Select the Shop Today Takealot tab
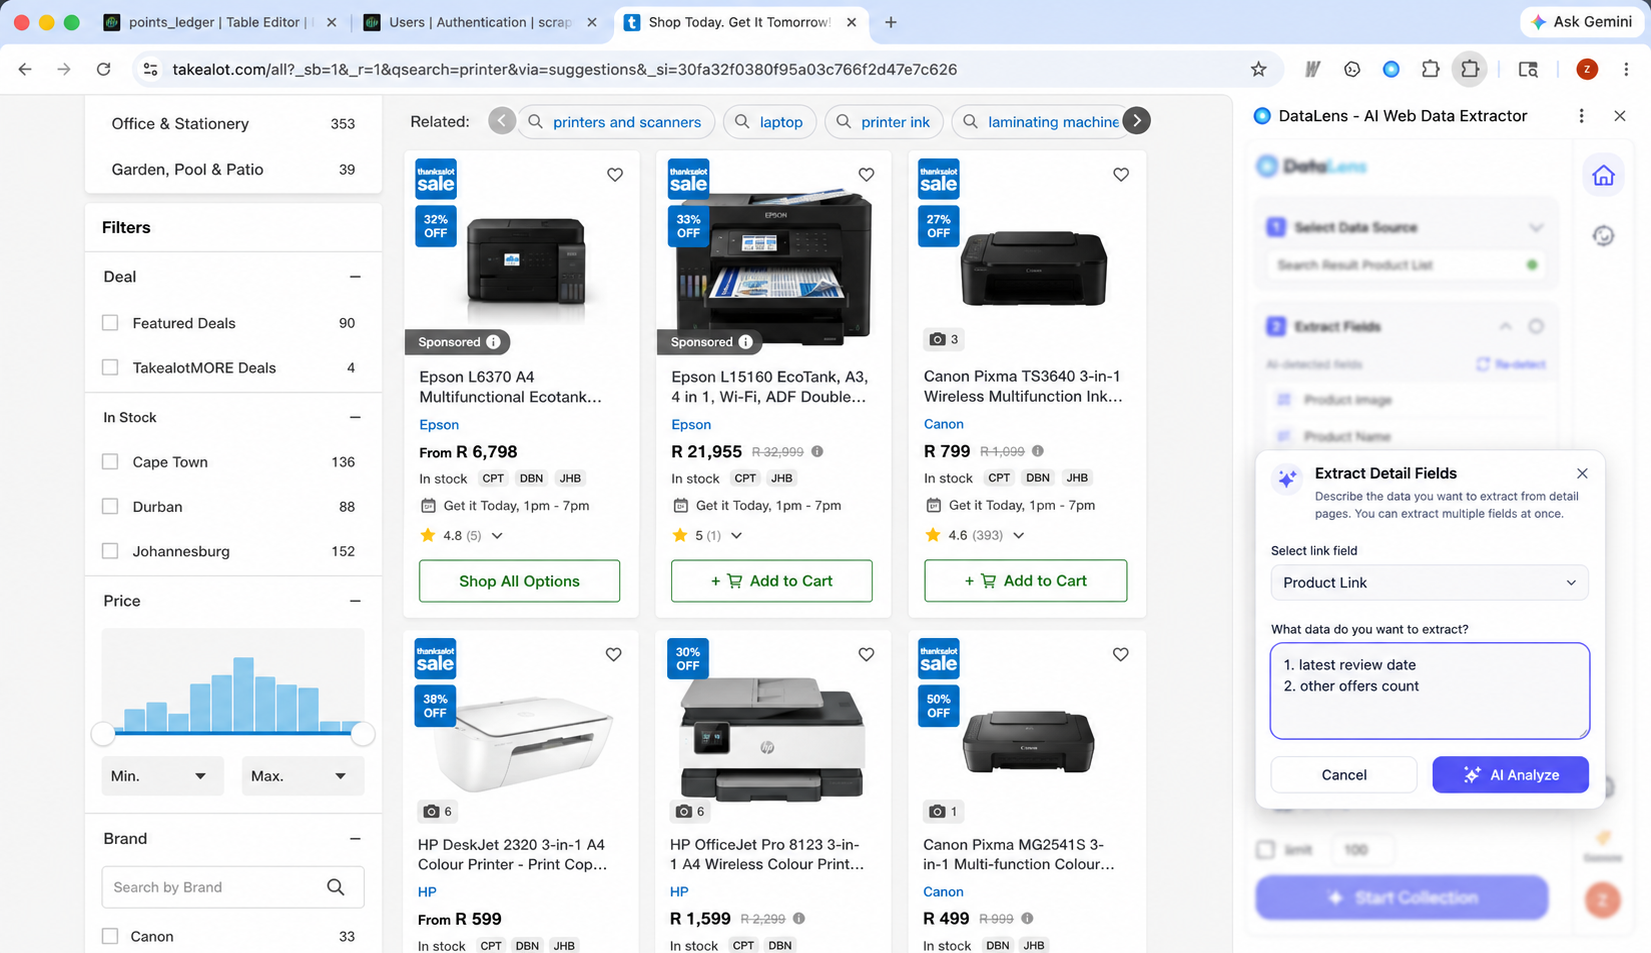Screen dimensions: 1651x953 (x=740, y=22)
